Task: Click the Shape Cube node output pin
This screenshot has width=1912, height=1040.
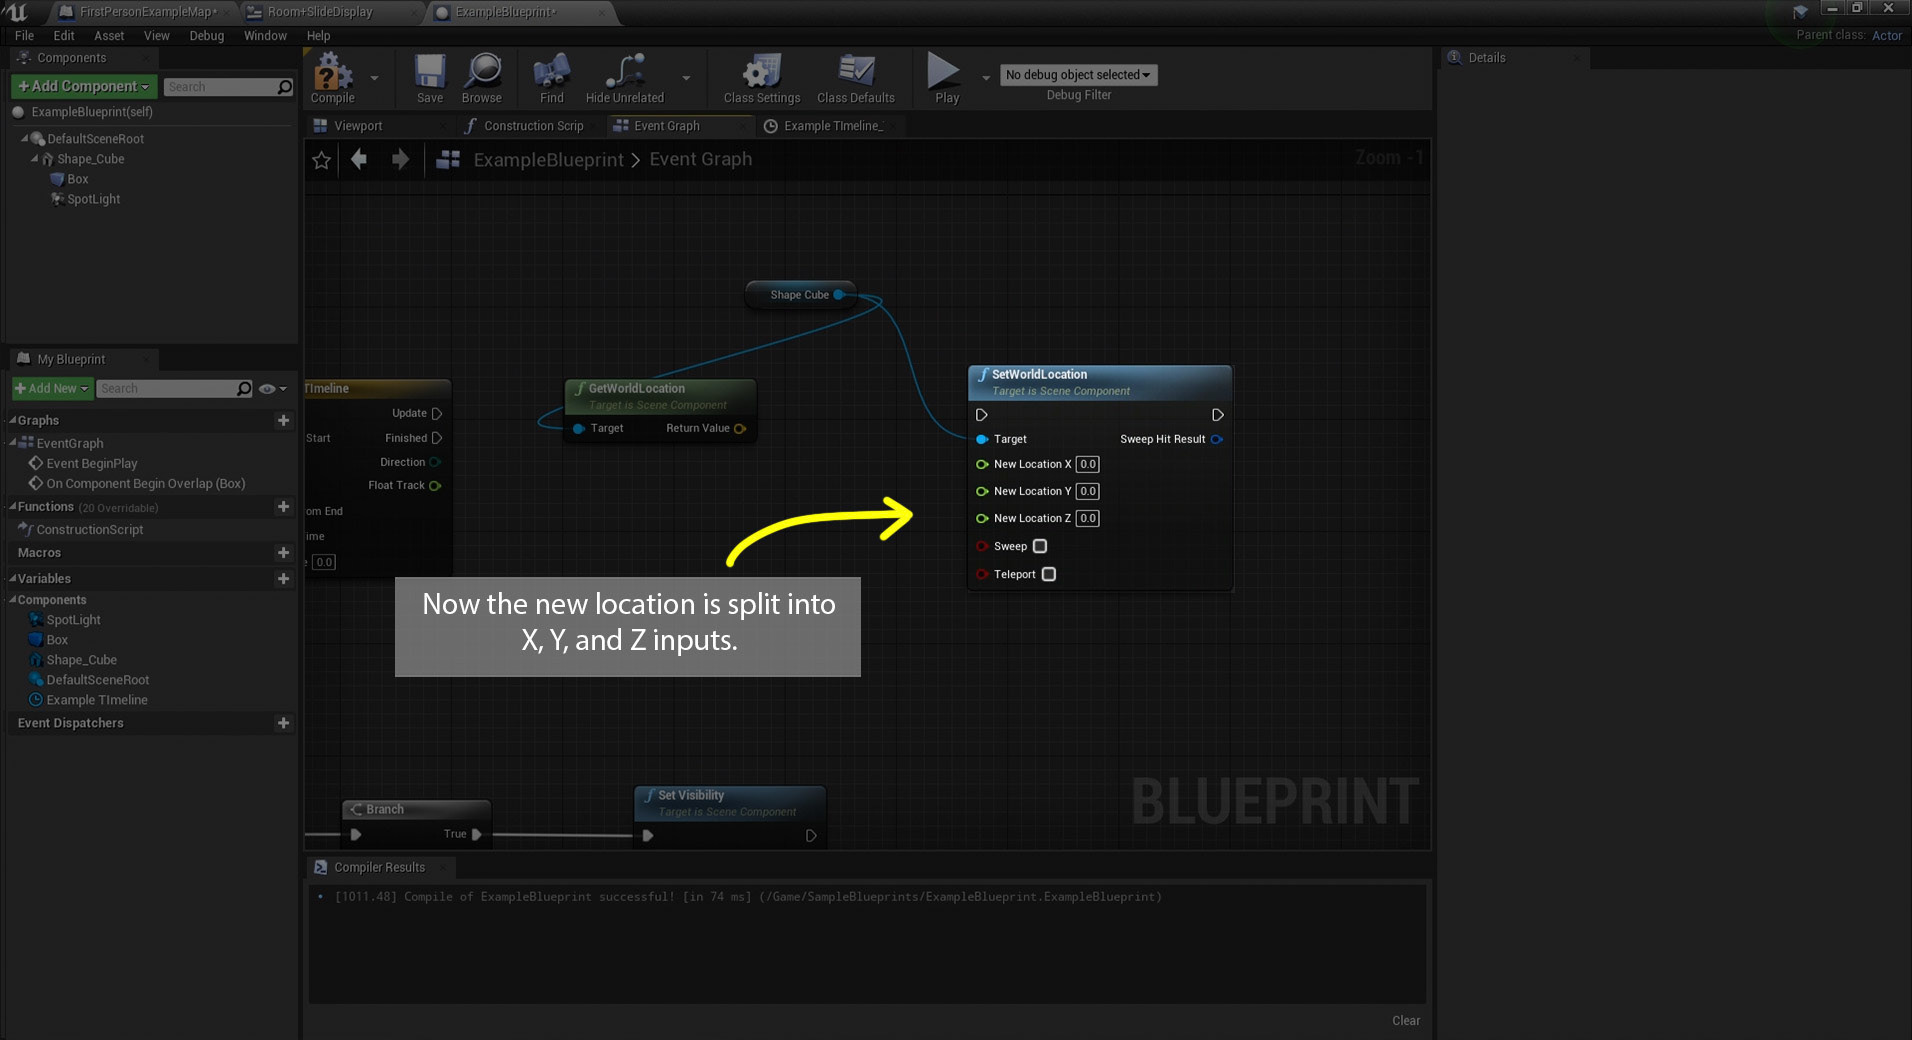Action: point(839,295)
